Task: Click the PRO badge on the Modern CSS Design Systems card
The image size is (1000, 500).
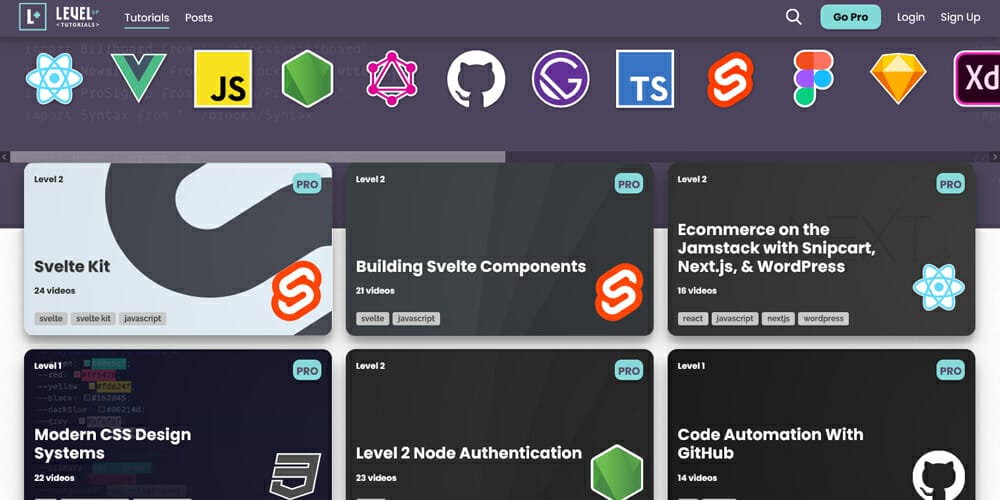Action: pos(307,371)
